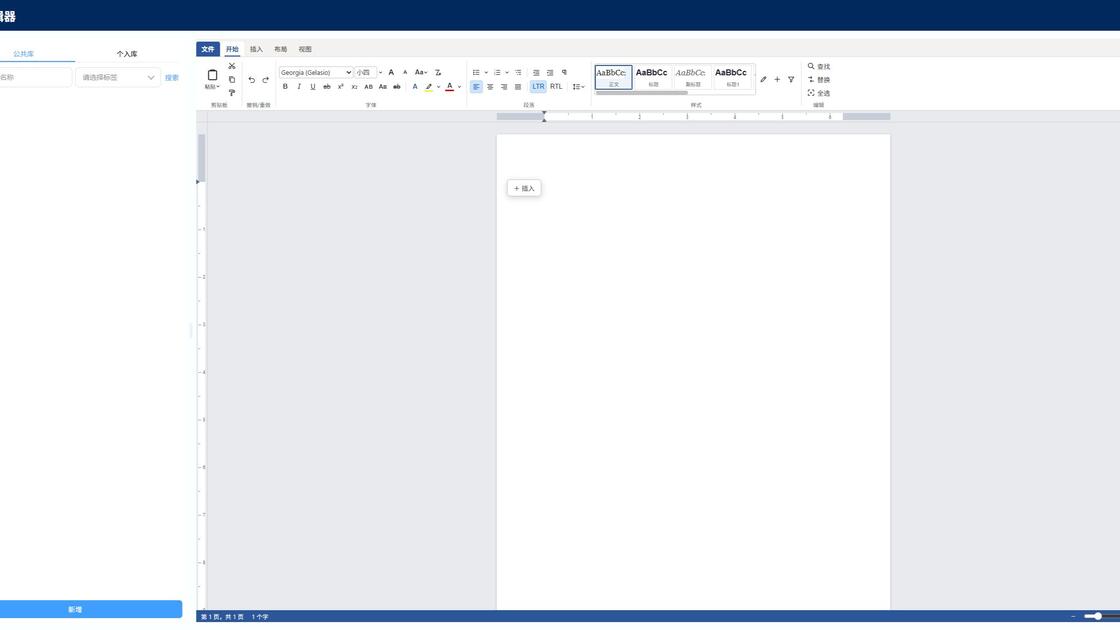Select the 副标题 subtitle style thumbnail
The width and height of the screenshot is (1120, 630).
coord(692,76)
